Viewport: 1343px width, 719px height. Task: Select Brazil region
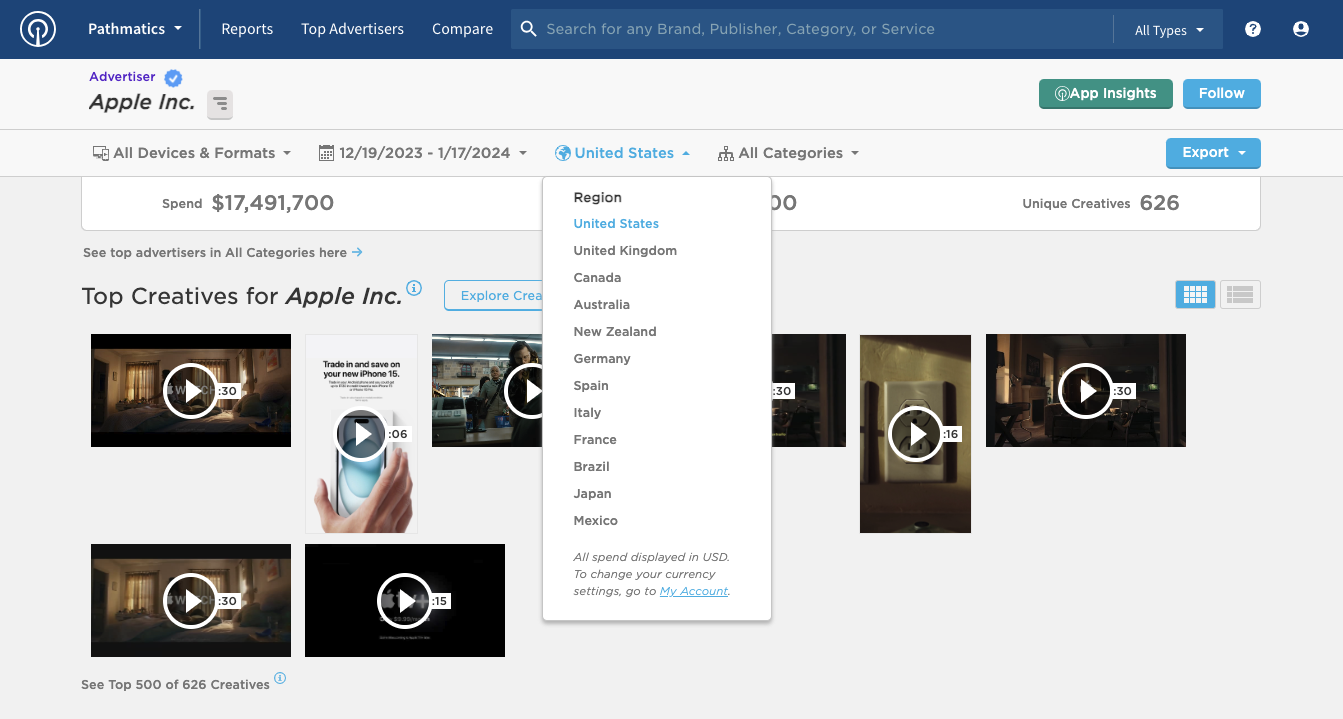tap(591, 467)
